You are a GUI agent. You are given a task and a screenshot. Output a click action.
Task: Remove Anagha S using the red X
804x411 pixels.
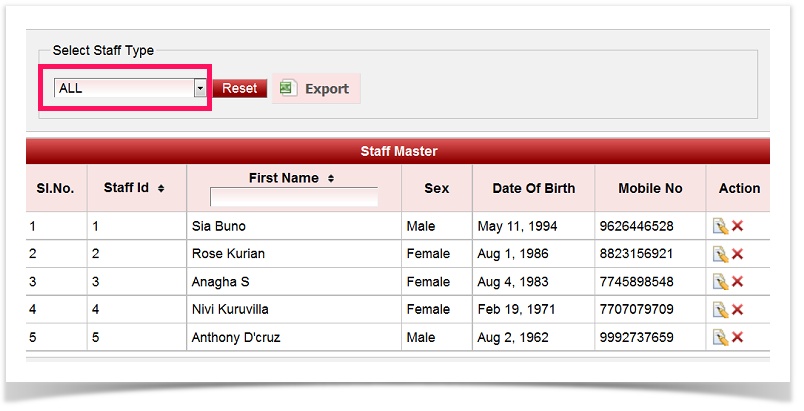tap(737, 282)
